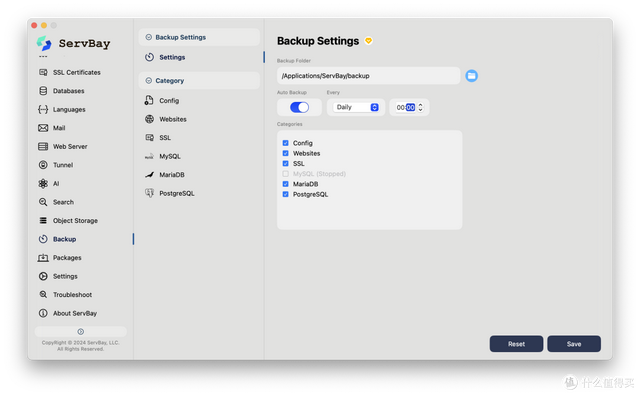Click the yellow badge beside Backup Settings title
This screenshot has width=640, height=396.
click(x=369, y=41)
